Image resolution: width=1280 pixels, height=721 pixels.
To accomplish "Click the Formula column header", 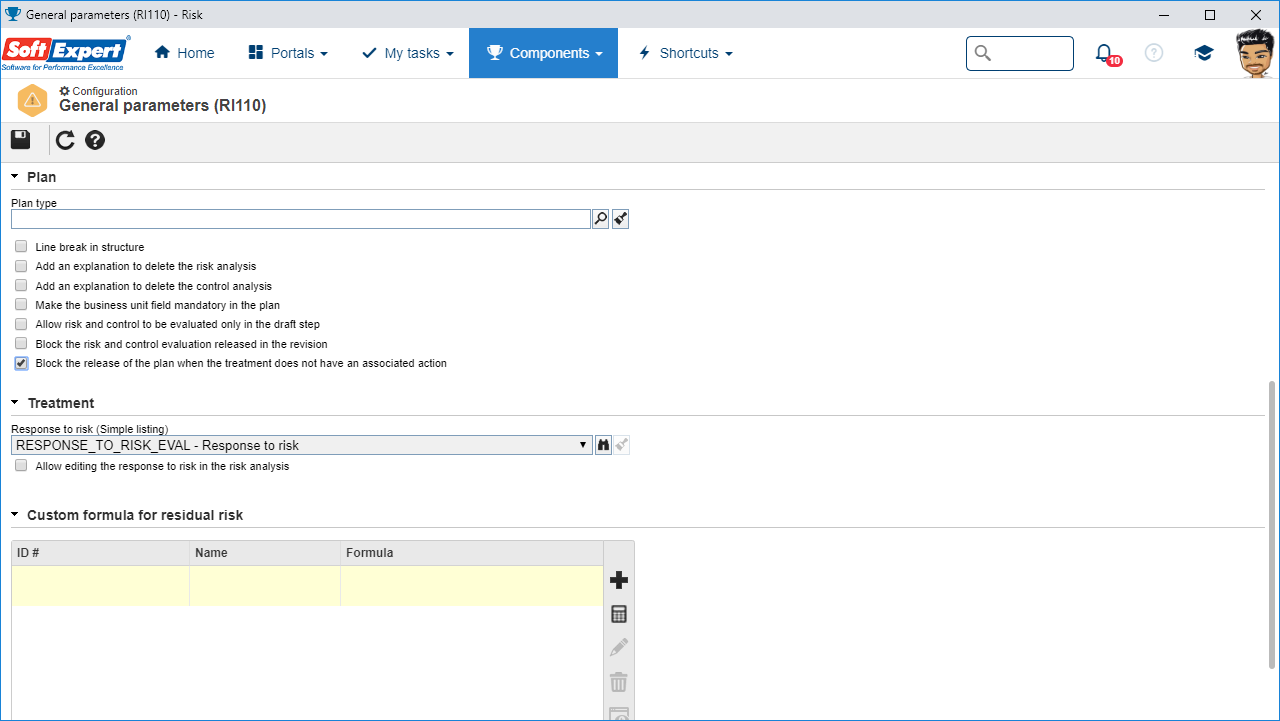I will tap(472, 553).
